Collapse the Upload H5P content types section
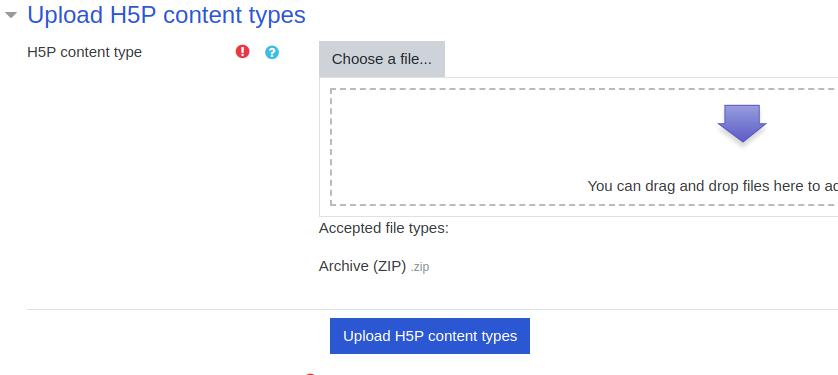This screenshot has height=375, width=838. (x=11, y=15)
